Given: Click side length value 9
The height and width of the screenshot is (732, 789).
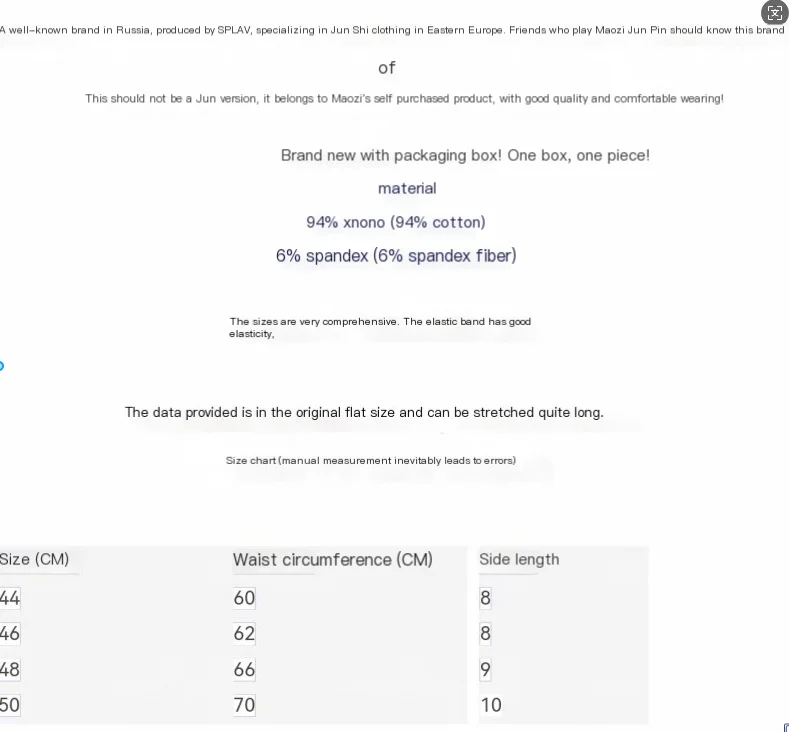Looking at the screenshot, I should 485,669.
